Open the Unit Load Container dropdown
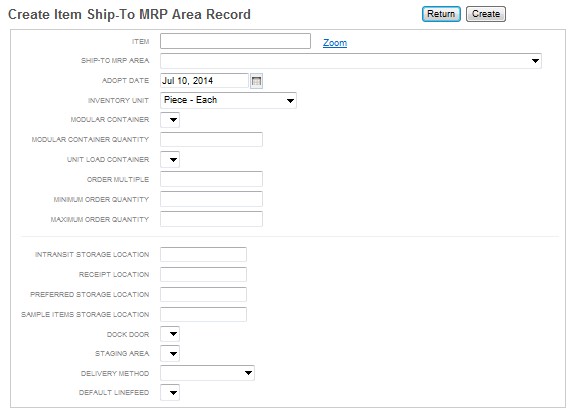 pyautogui.click(x=170, y=160)
